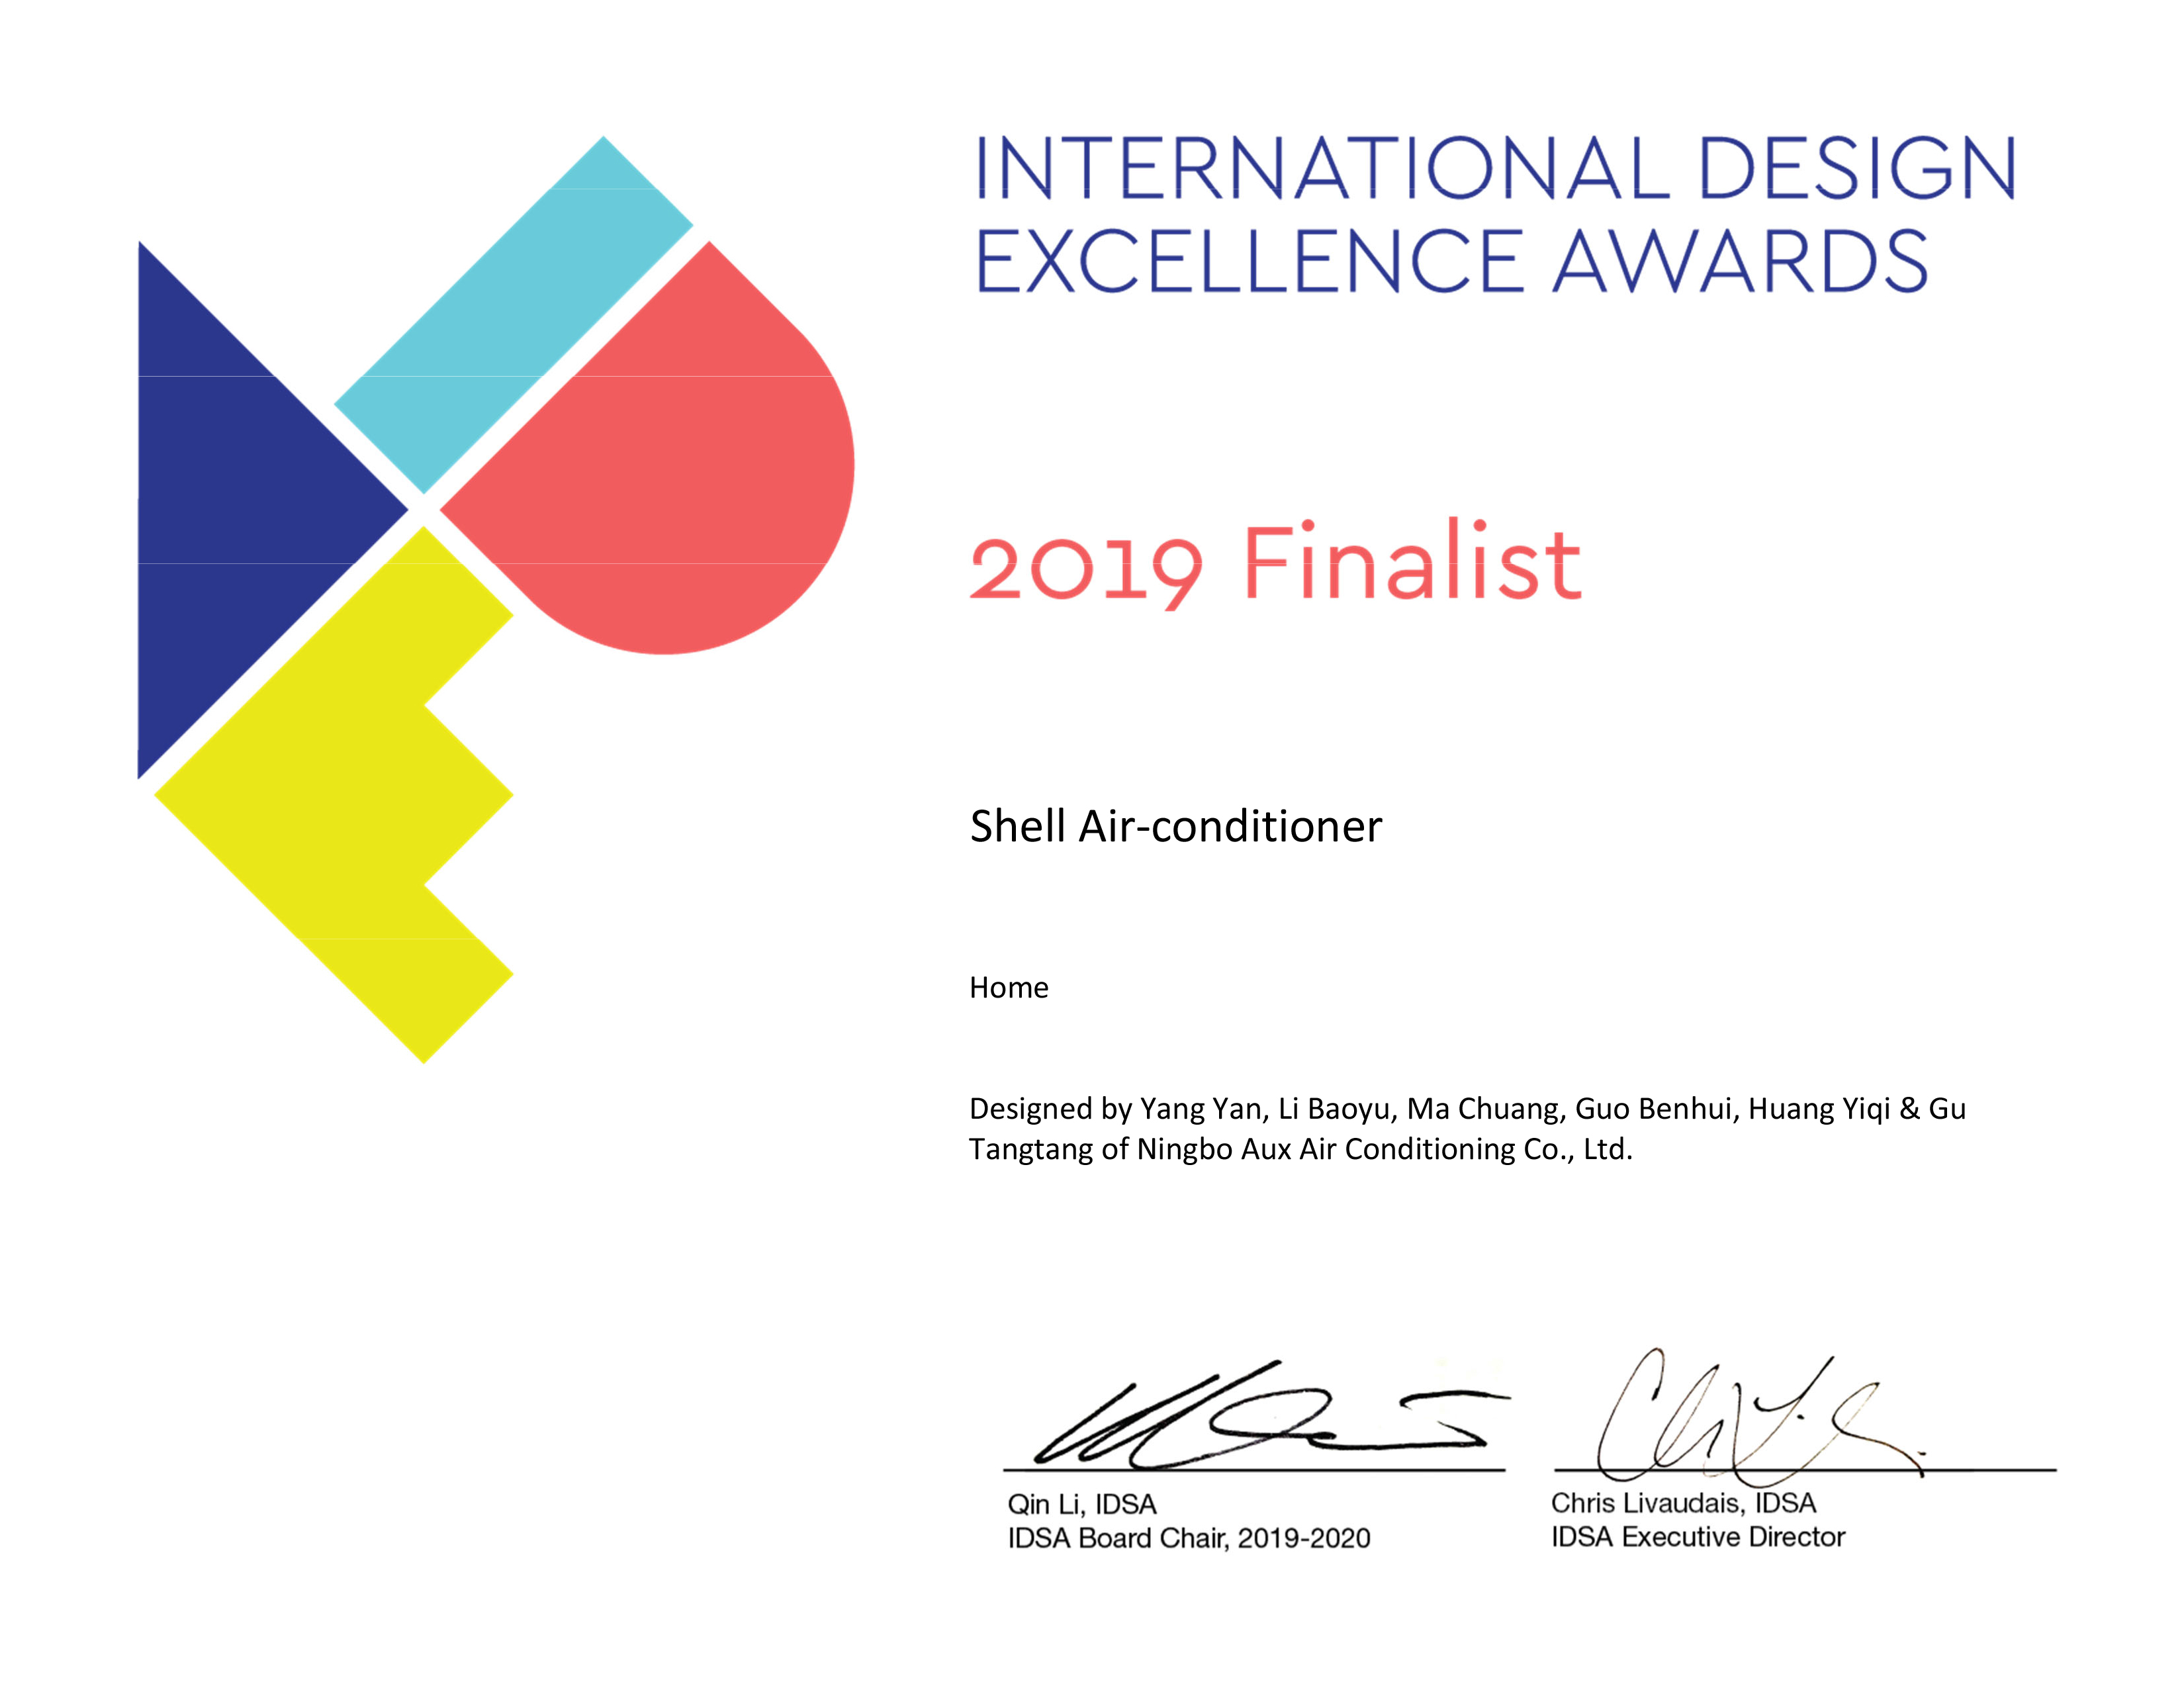Click the "INTERNATIONAL DESIGN" heading line
Screen dimensions: 2184x1688
coord(1496,167)
